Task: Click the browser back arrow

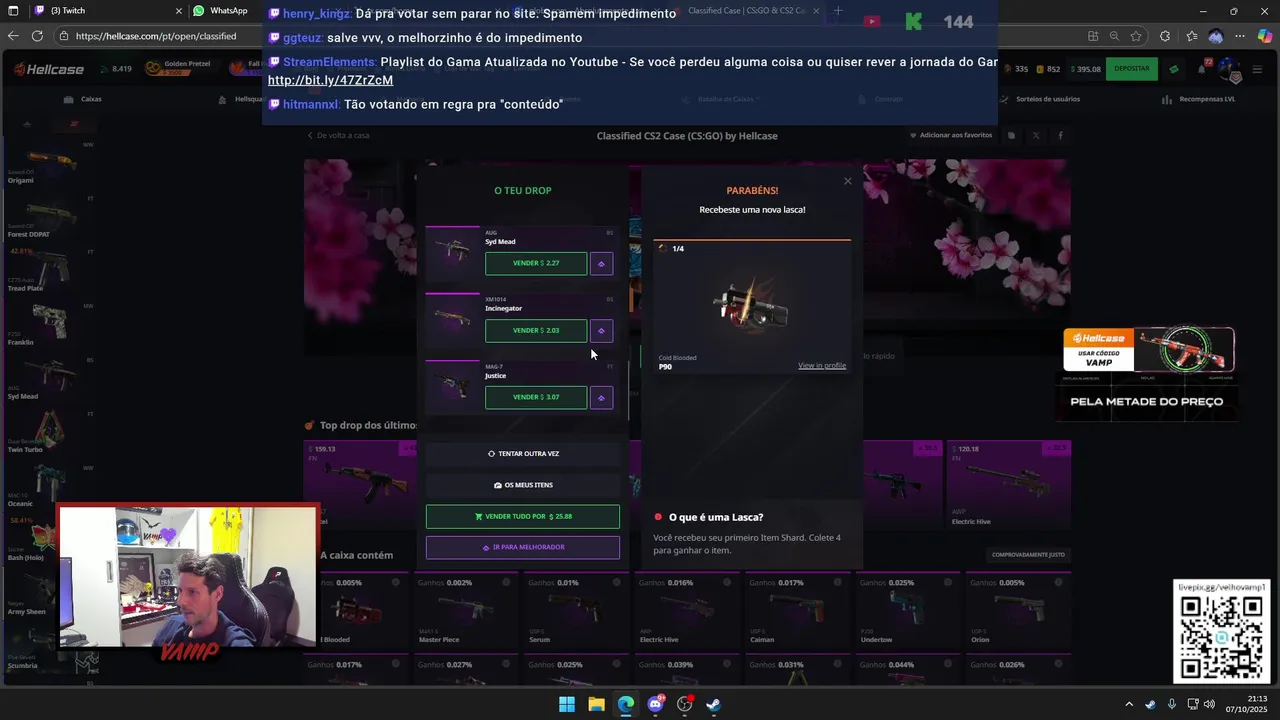Action: click(x=12, y=36)
